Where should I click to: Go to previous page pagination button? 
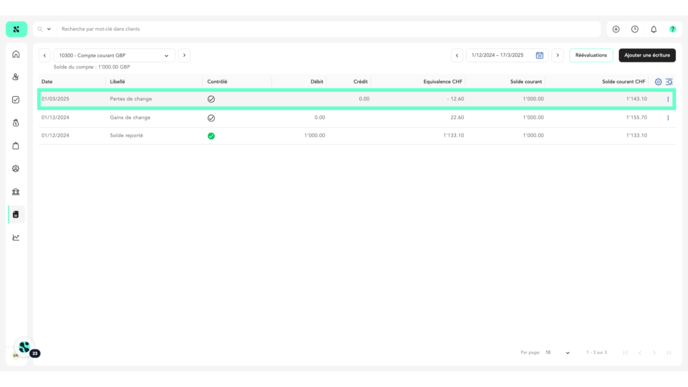coord(640,353)
